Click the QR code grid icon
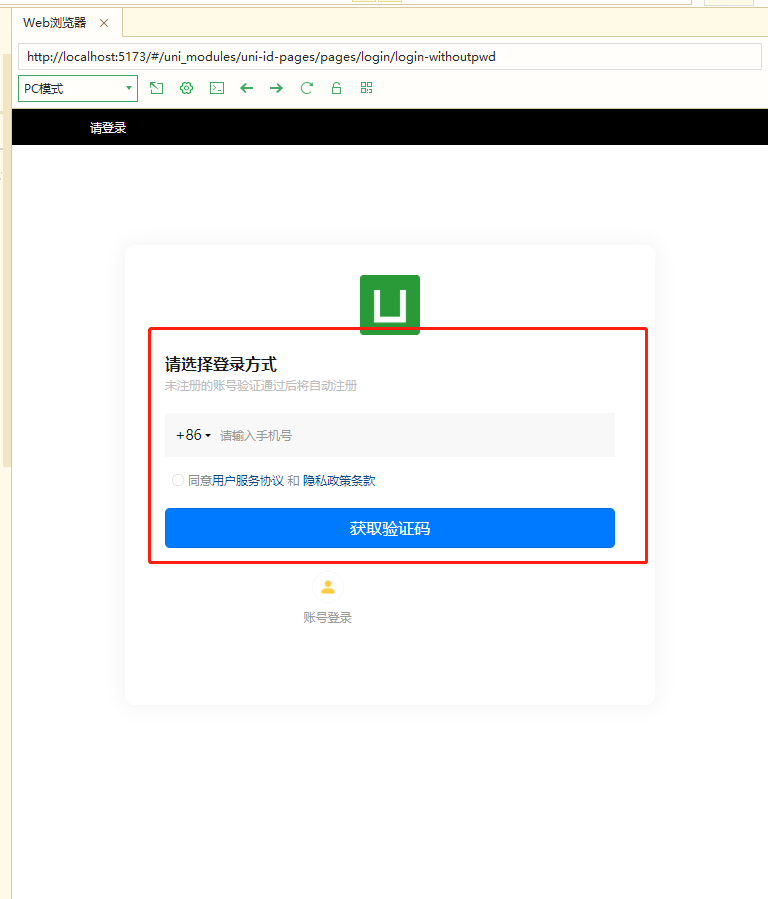768x899 pixels. point(366,88)
